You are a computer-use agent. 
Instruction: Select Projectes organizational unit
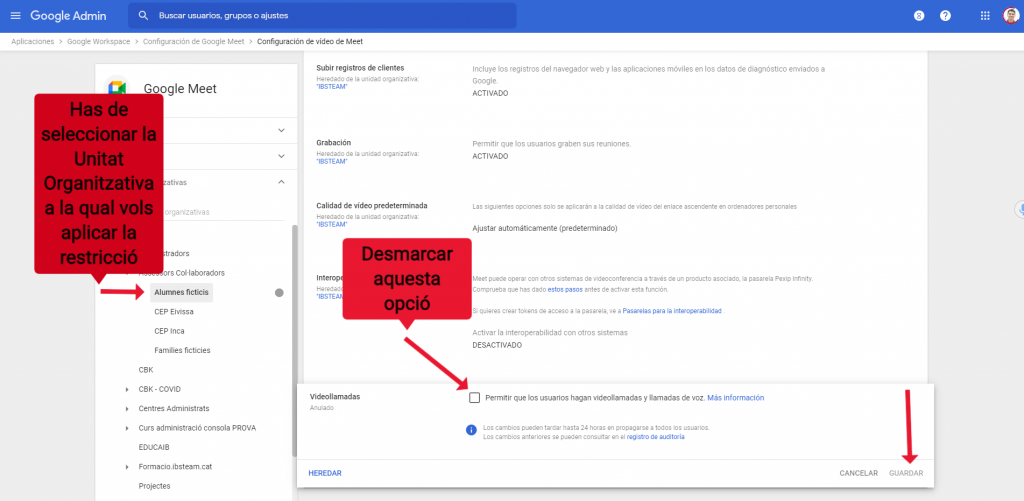tap(154, 486)
